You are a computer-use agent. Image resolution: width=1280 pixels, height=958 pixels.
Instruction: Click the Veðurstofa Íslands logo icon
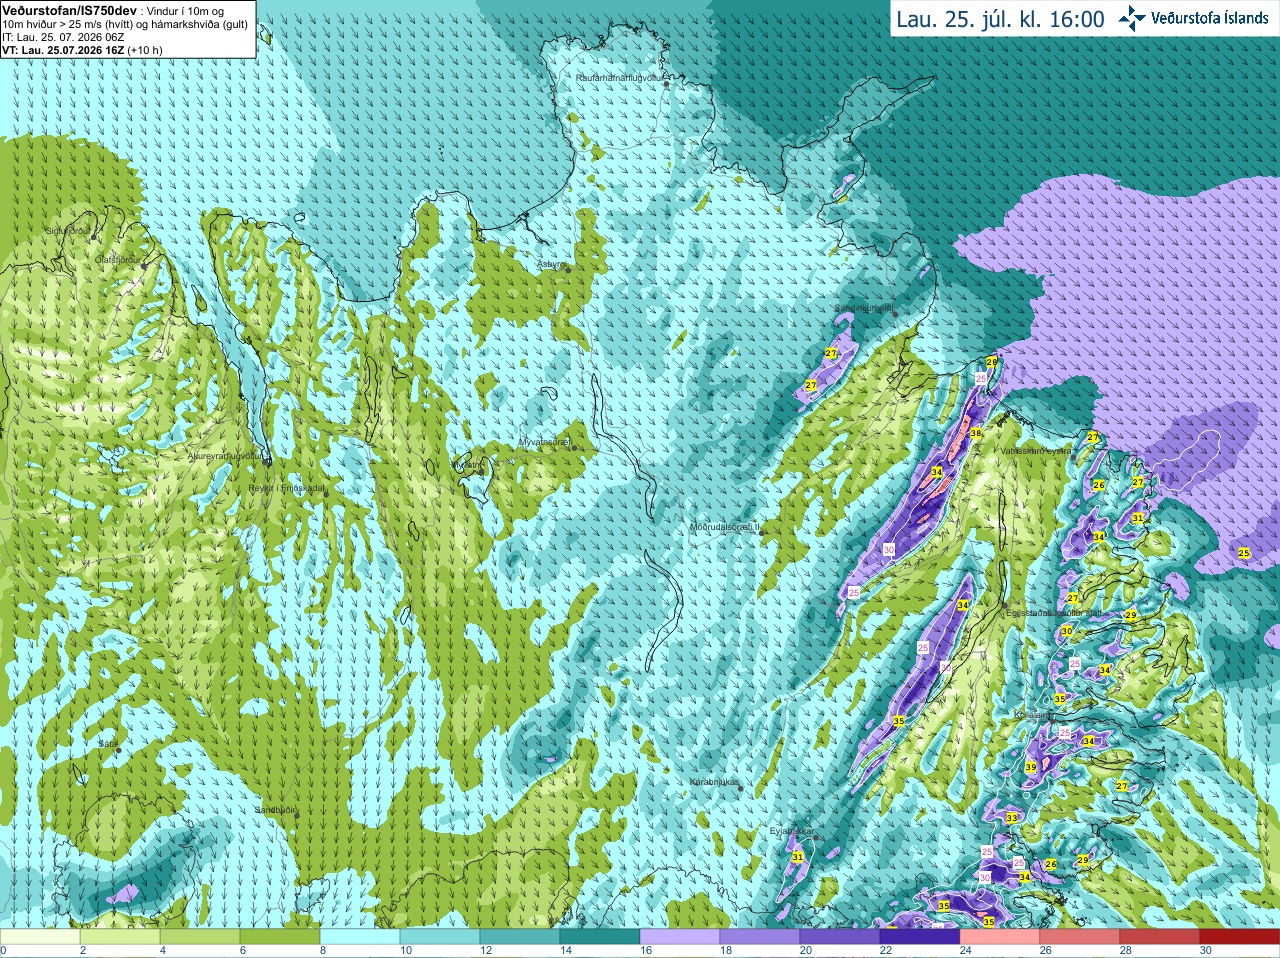1132,17
